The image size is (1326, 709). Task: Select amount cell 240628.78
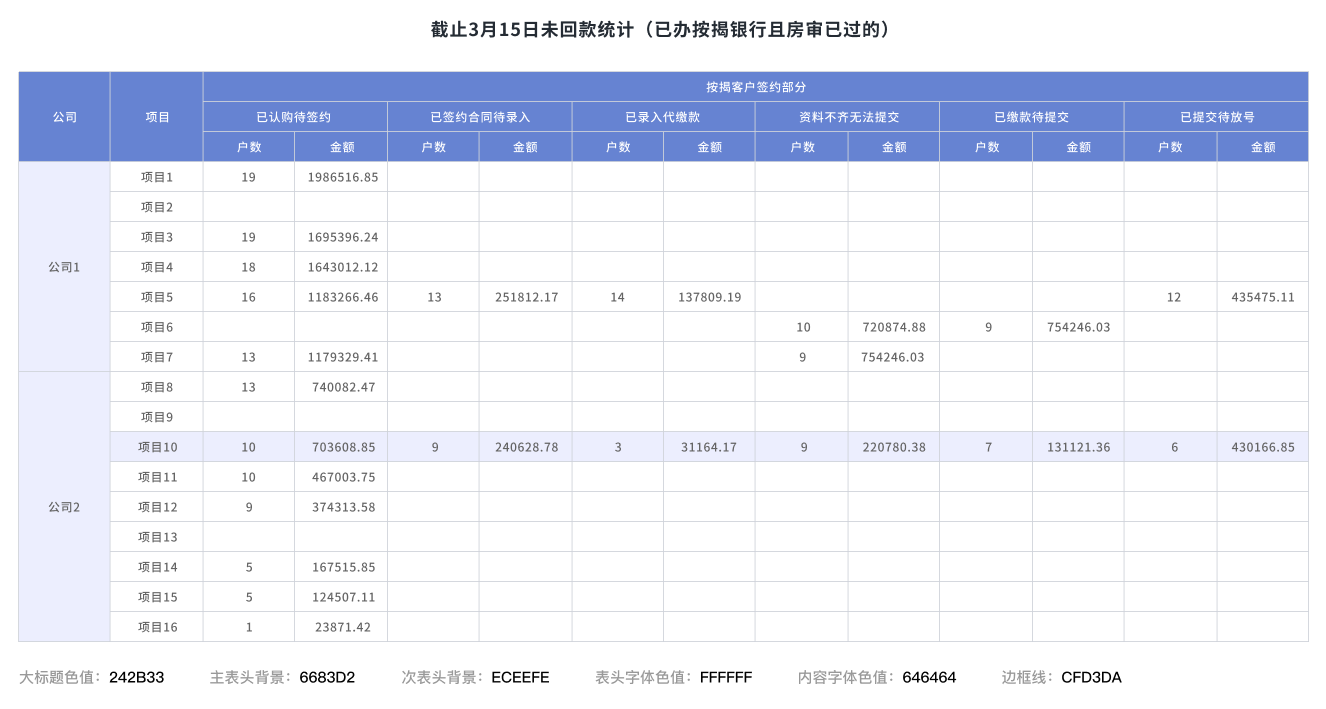click(x=526, y=447)
